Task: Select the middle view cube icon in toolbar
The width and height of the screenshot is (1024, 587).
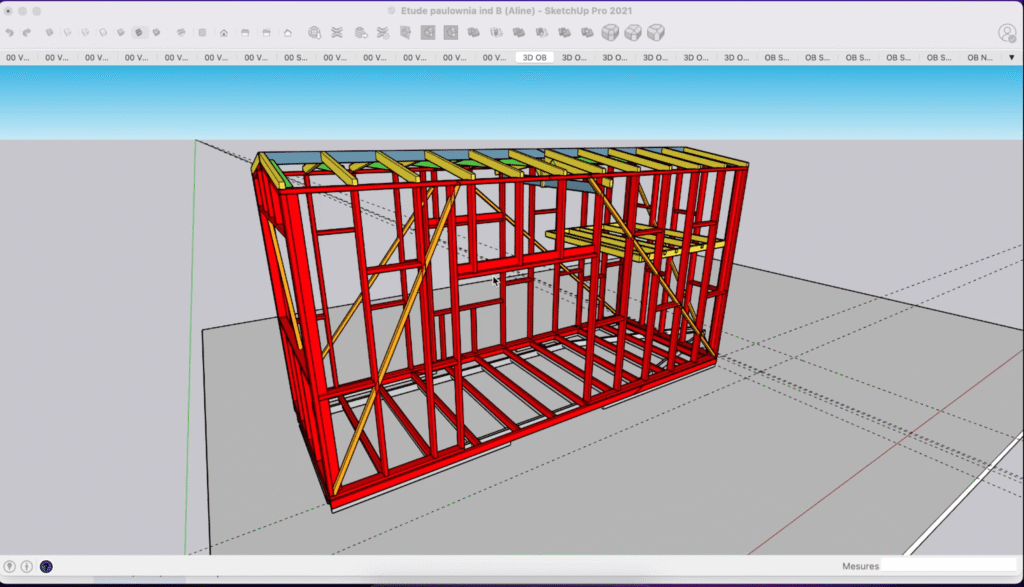Action: 633,31
